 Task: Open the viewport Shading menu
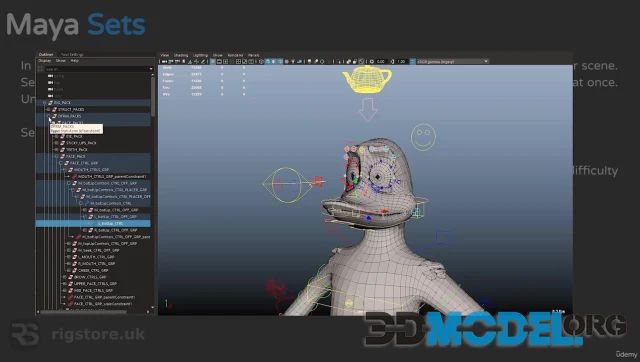181,55
